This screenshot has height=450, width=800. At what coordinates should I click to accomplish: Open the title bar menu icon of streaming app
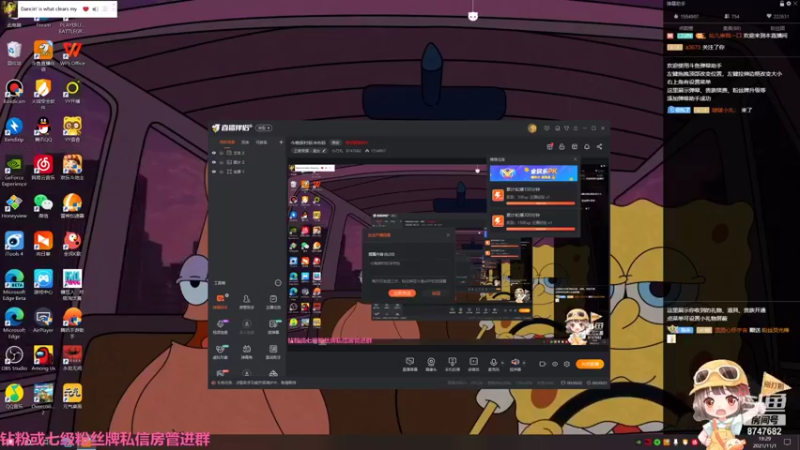click(x=576, y=128)
